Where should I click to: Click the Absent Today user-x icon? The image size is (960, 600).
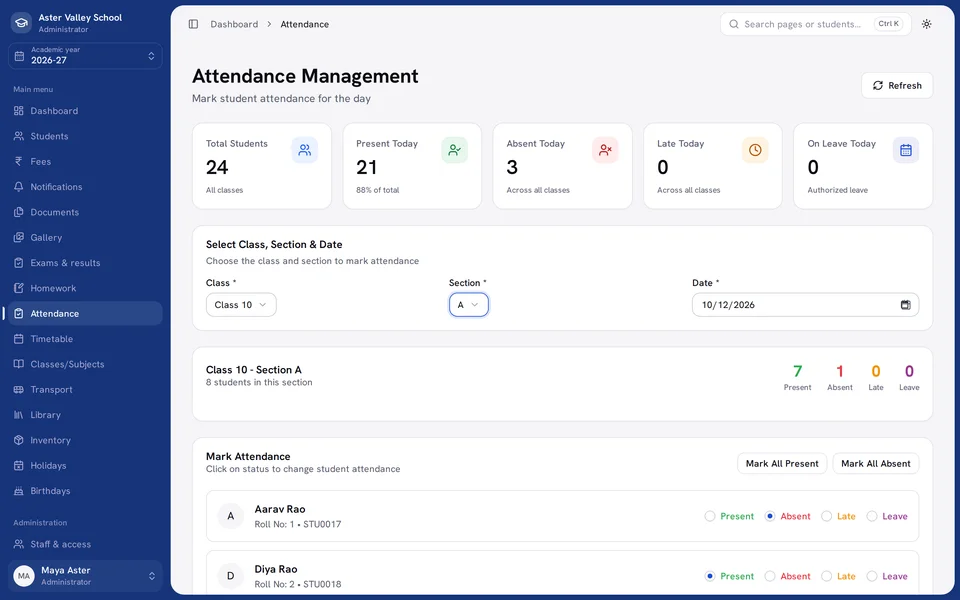pos(605,150)
